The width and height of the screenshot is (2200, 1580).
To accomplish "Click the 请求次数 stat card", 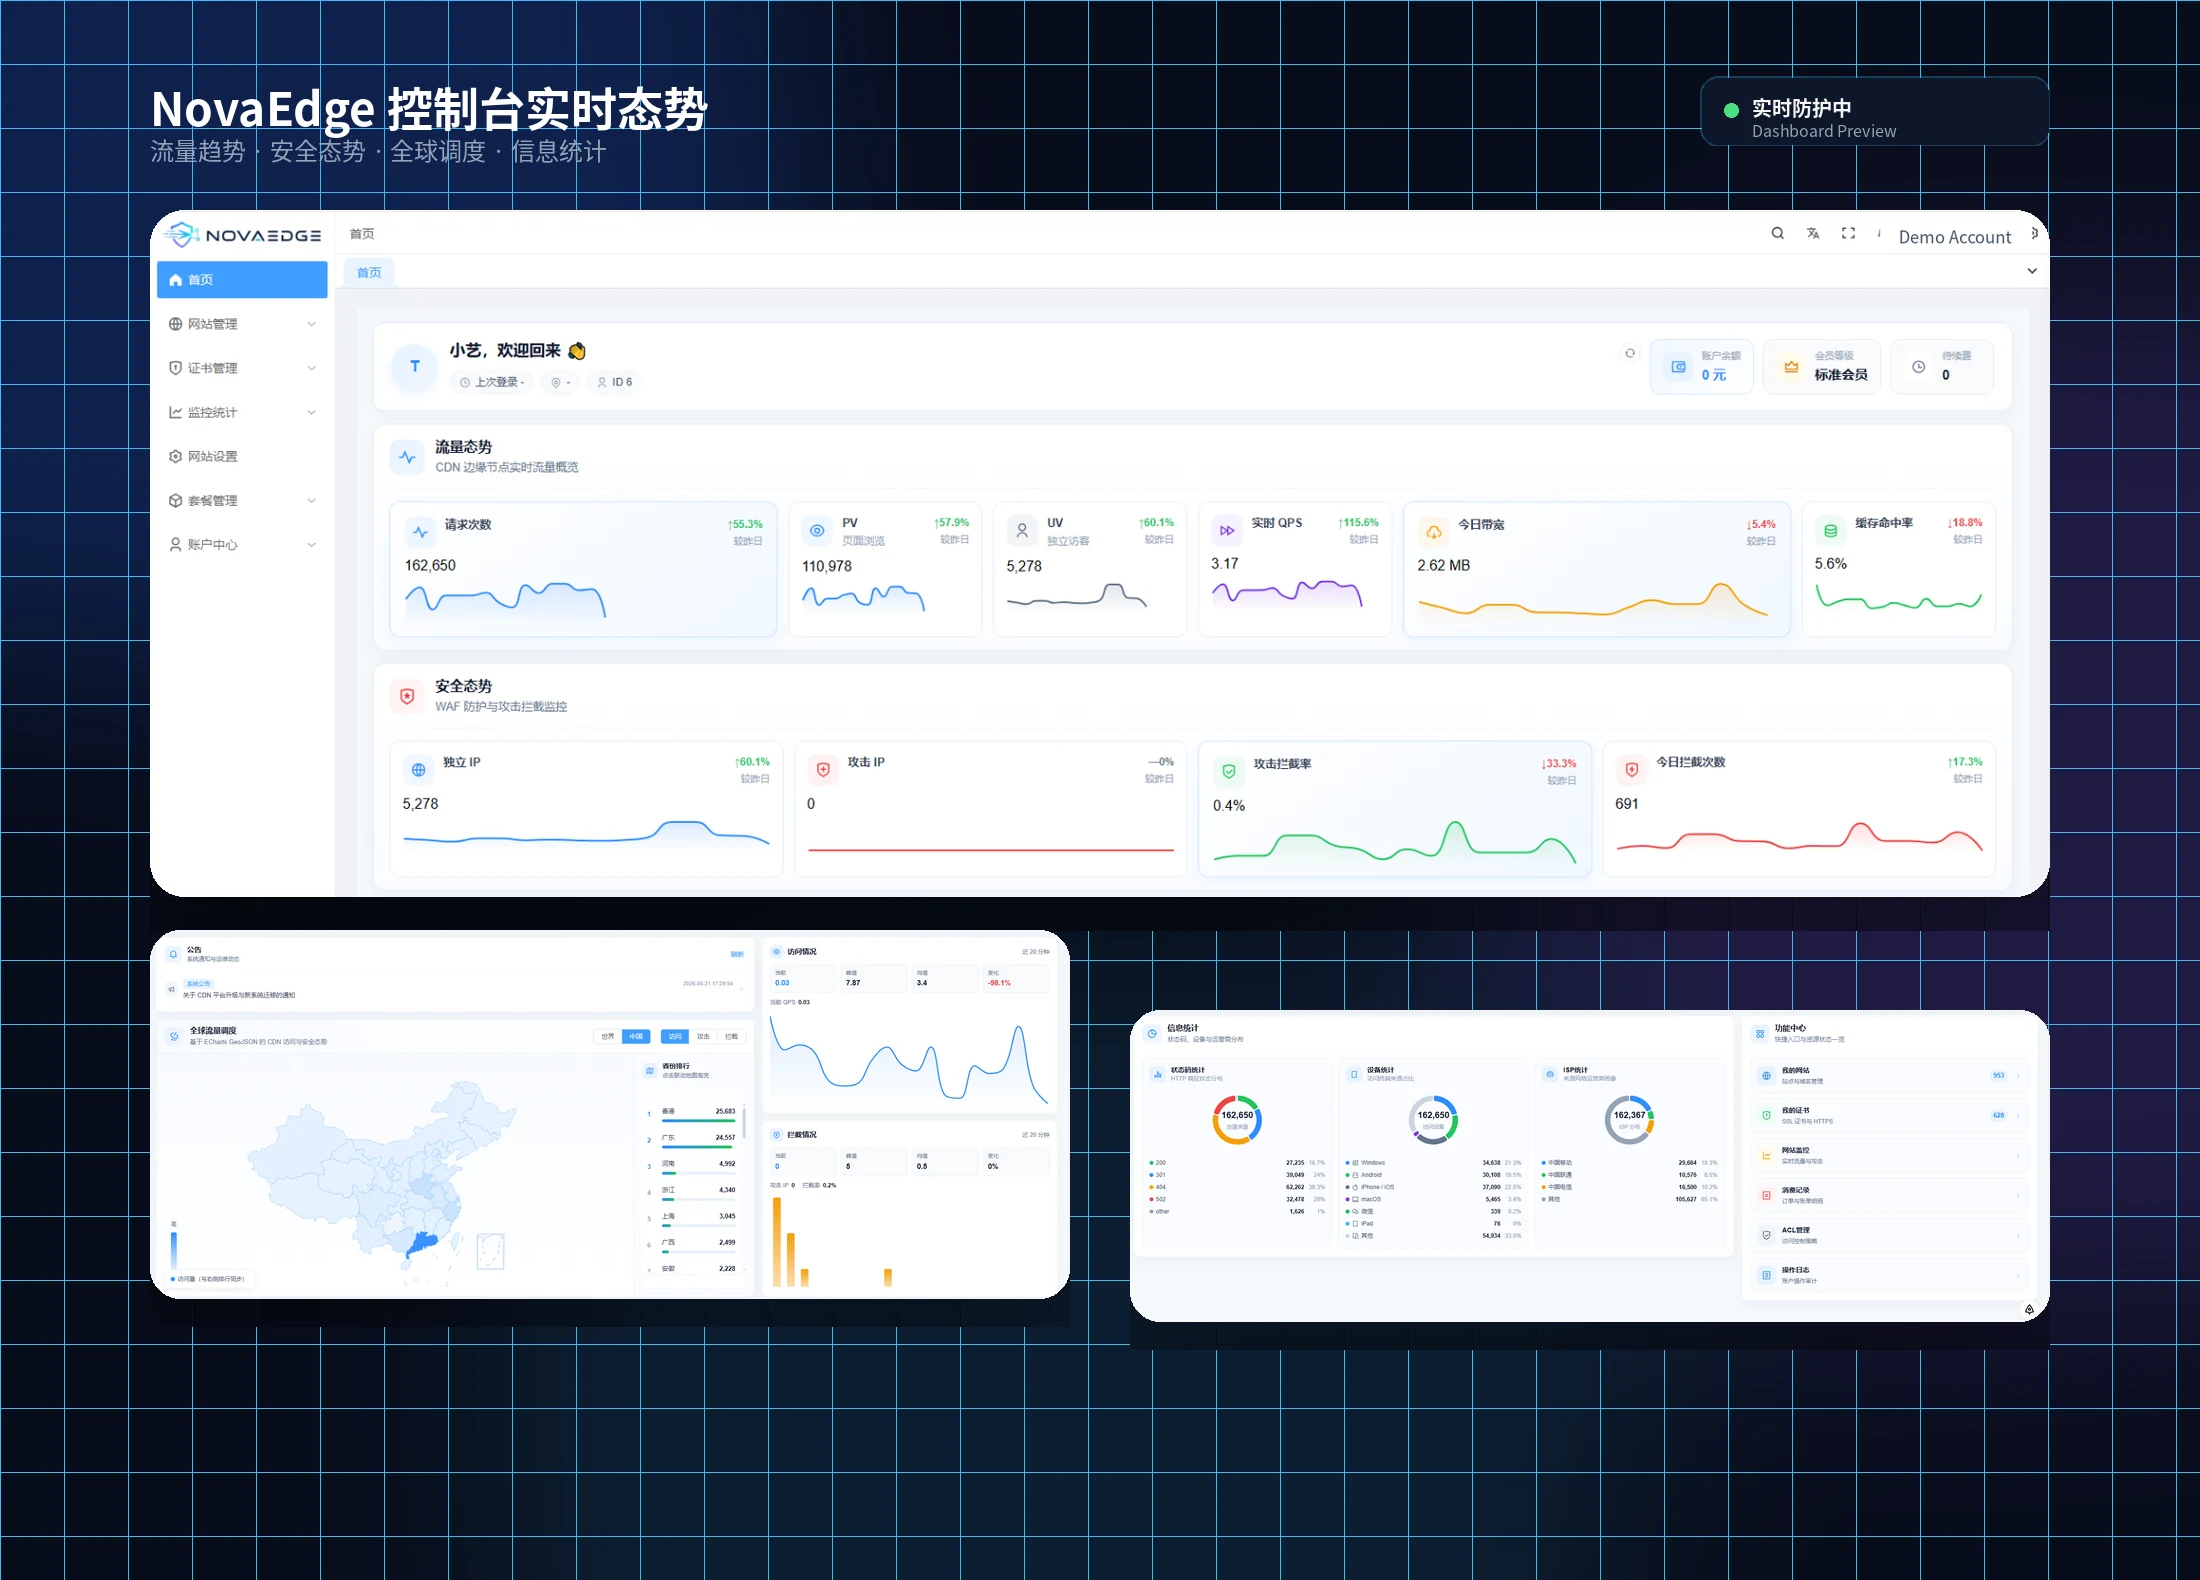I will tap(583, 569).
